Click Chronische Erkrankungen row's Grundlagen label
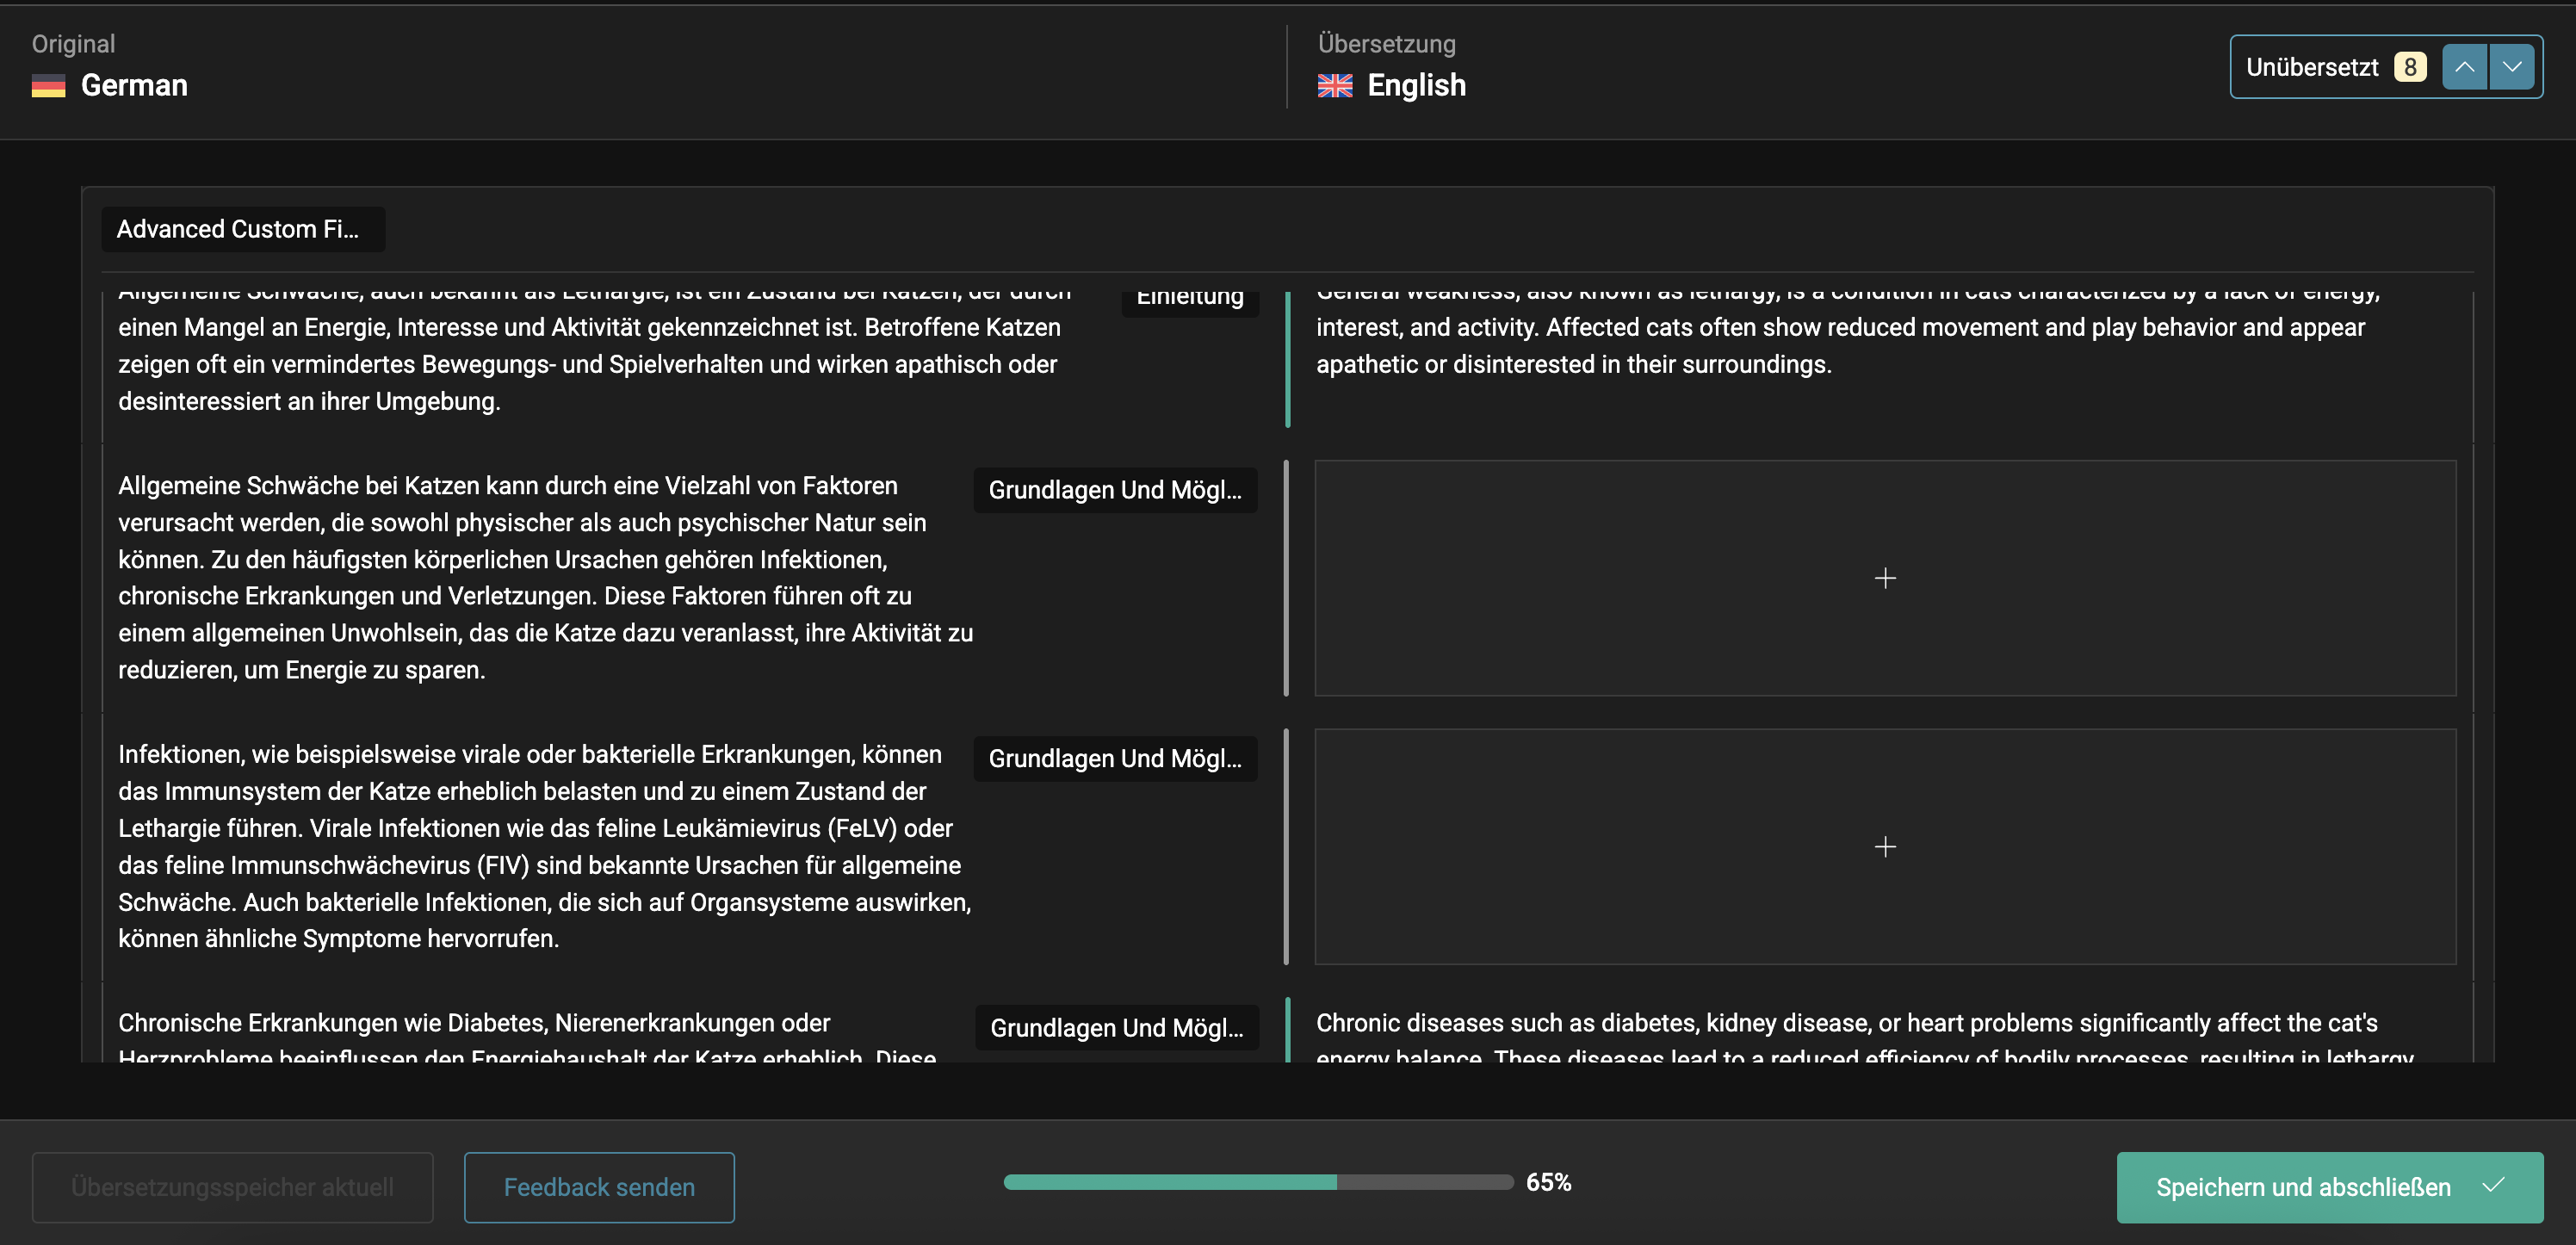2576x1245 pixels. tap(1116, 1028)
